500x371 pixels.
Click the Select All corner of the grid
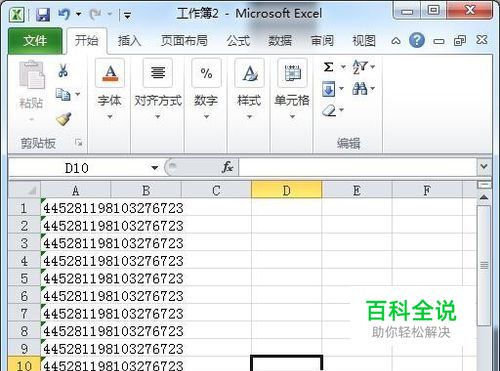click(x=25, y=190)
